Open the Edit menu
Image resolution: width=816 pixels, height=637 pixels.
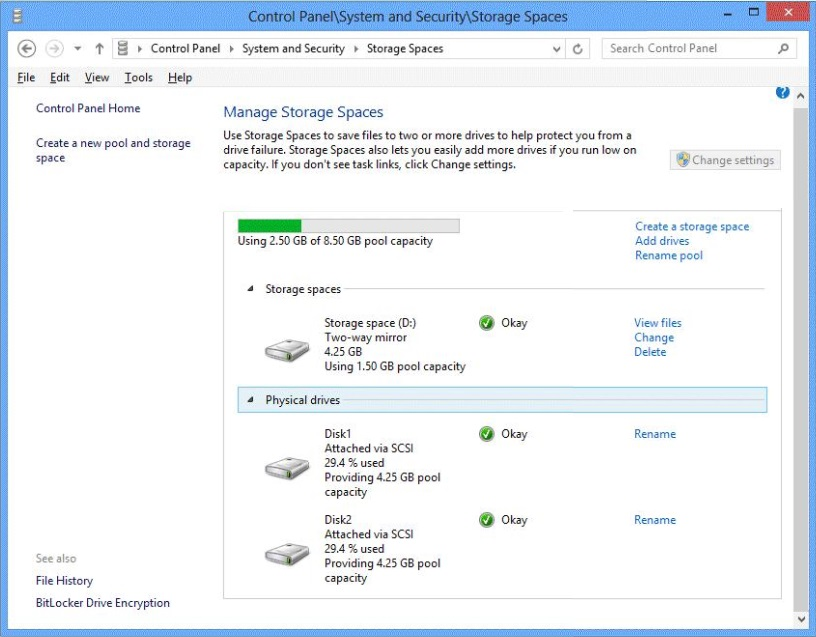pyautogui.click(x=59, y=78)
